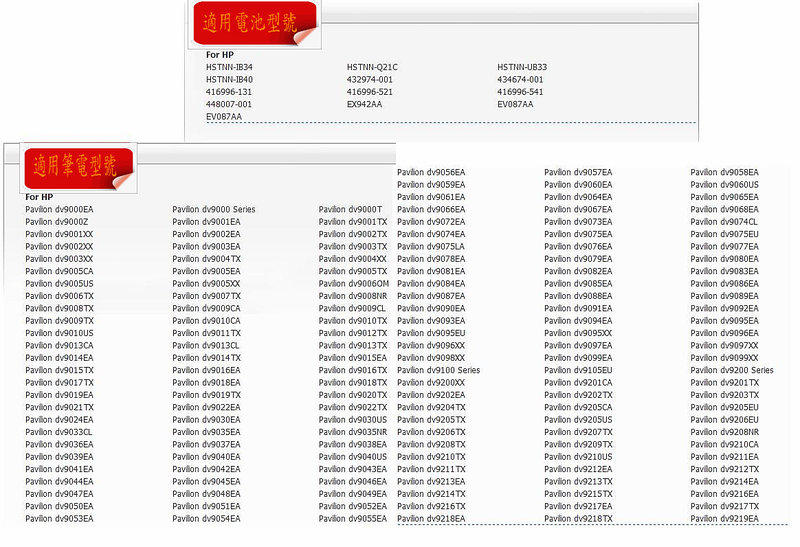Select Pavilion dv9004TX in the list
The width and height of the screenshot is (800, 547).
point(207,259)
